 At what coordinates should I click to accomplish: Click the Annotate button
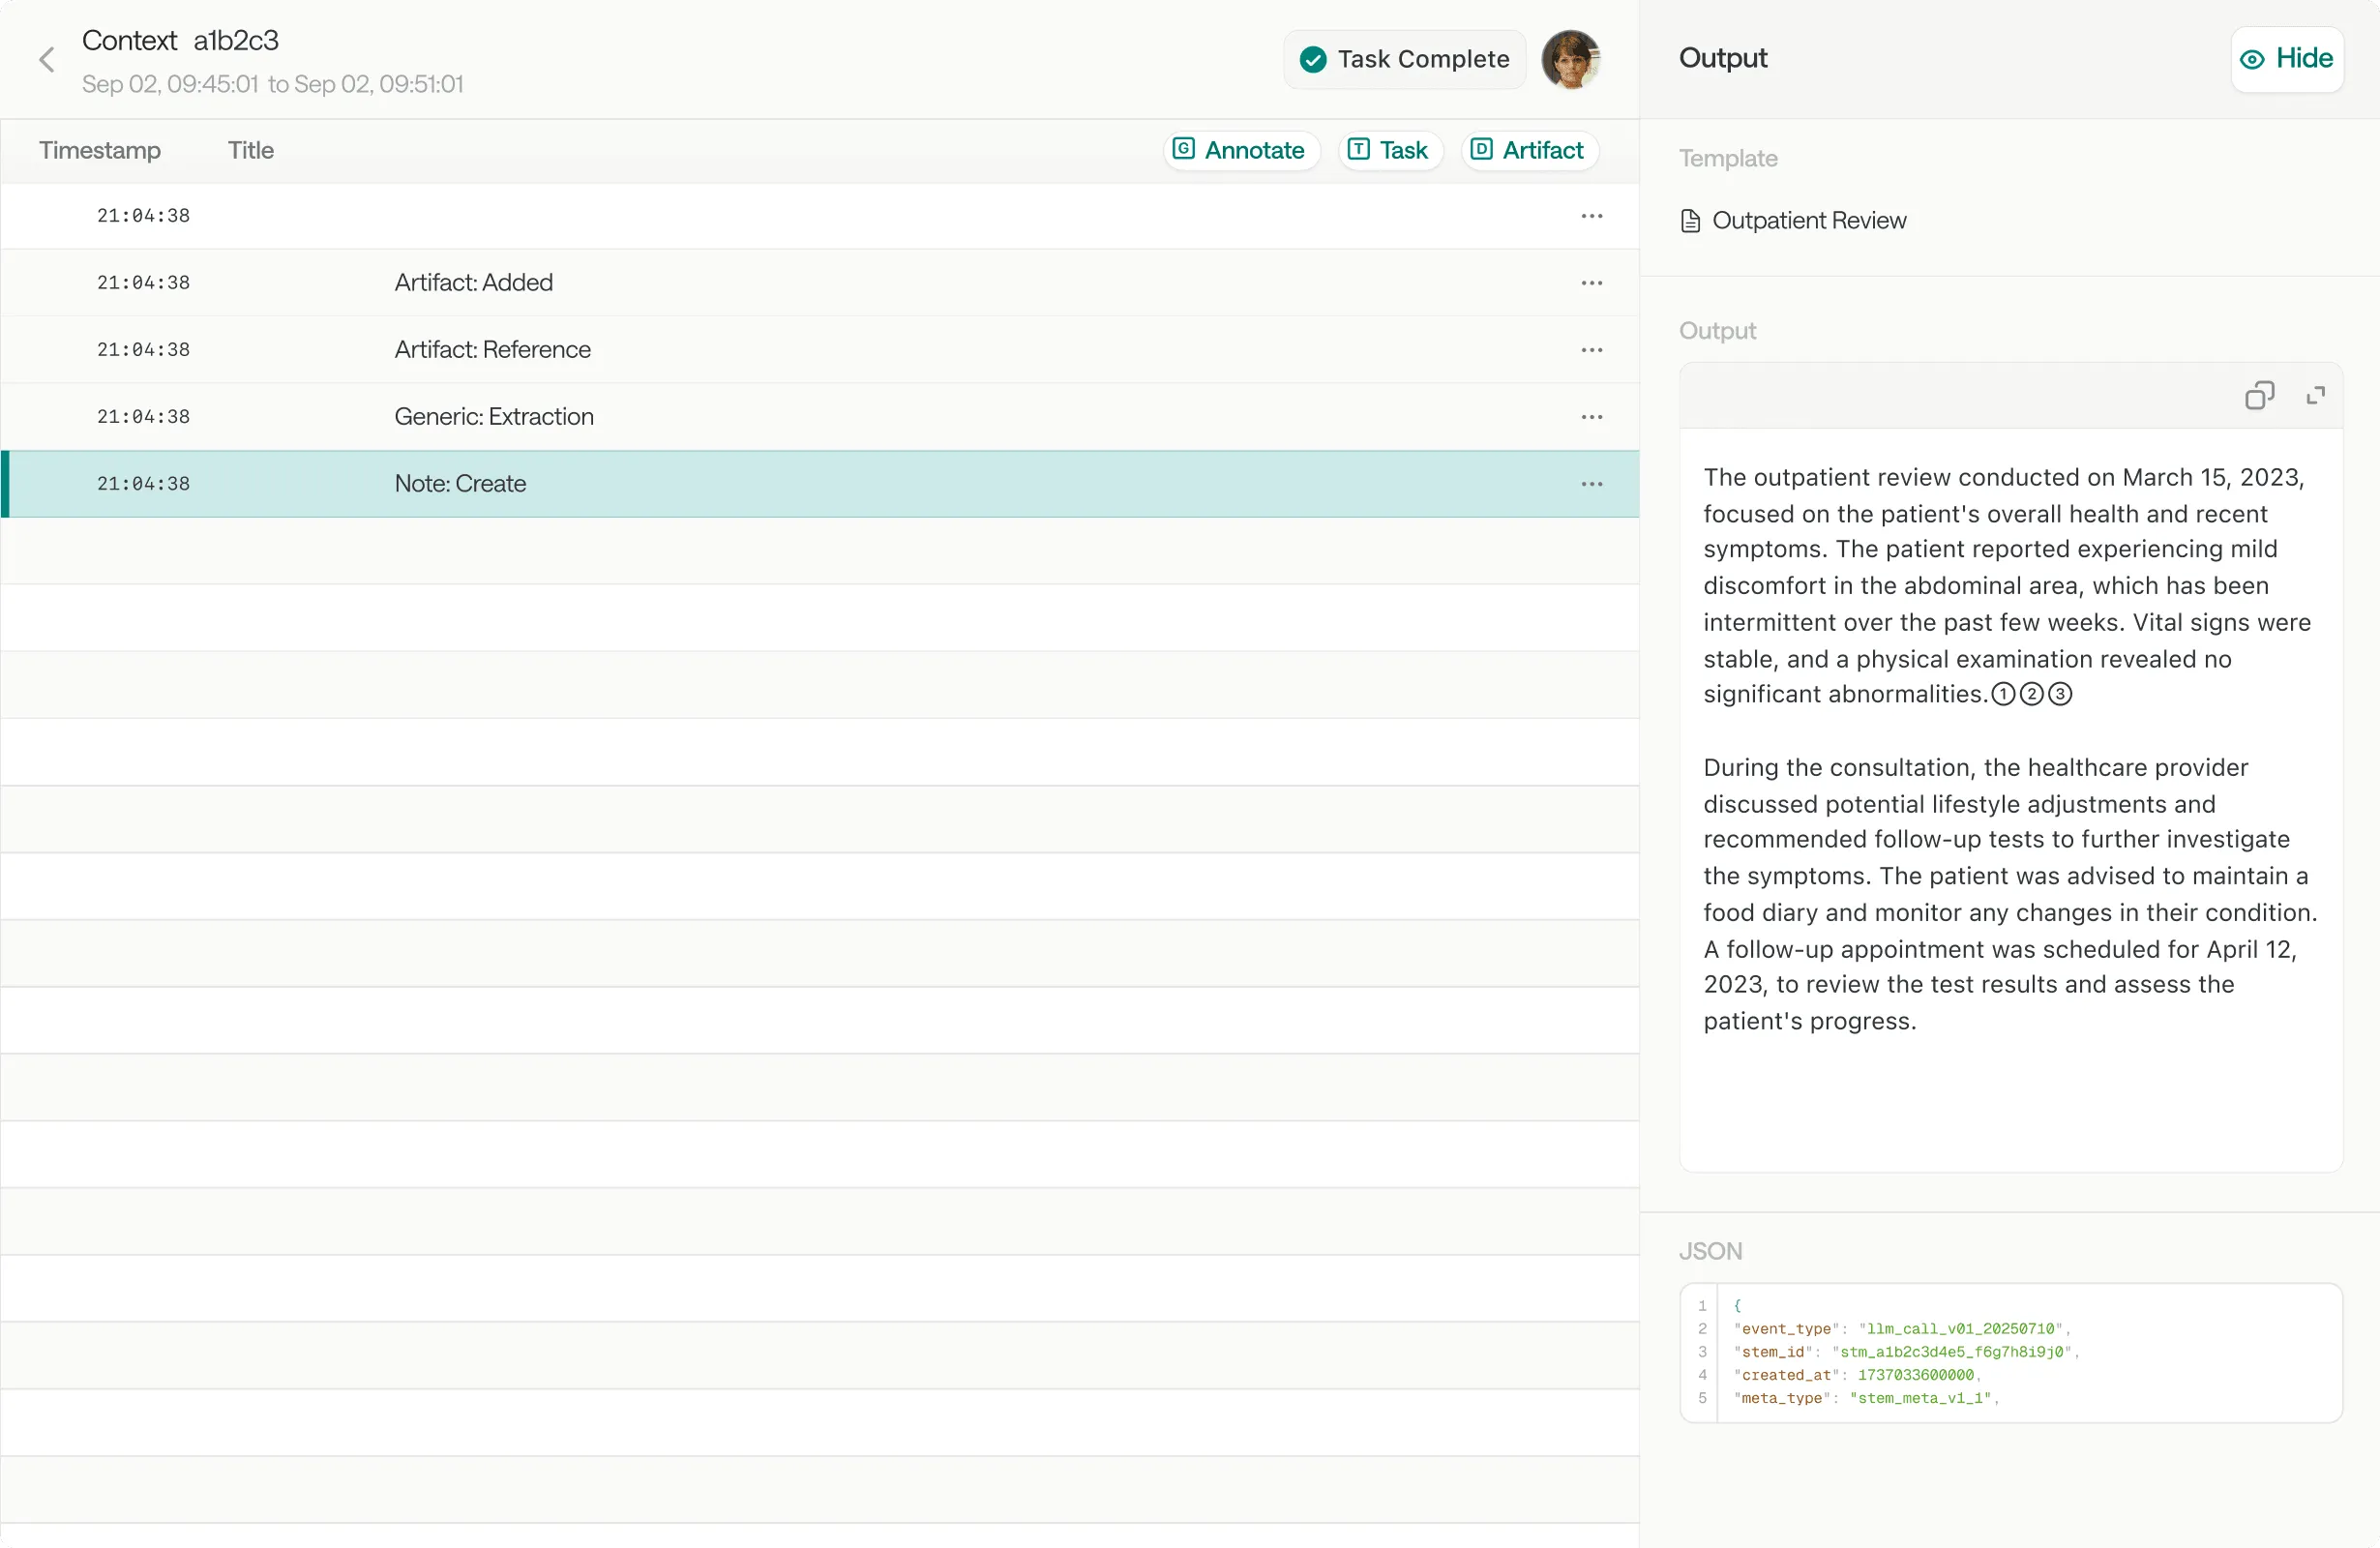[x=1240, y=151]
